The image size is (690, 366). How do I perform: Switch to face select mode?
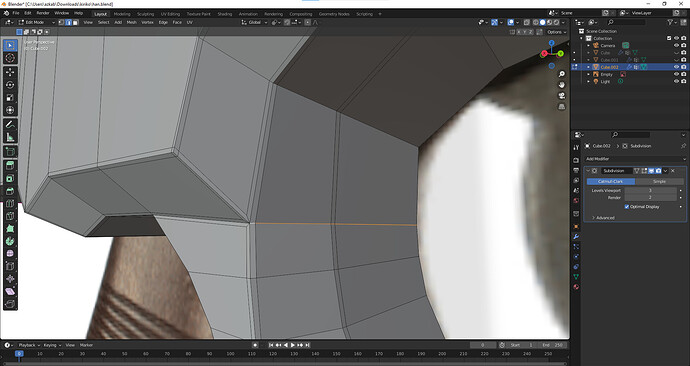point(76,22)
